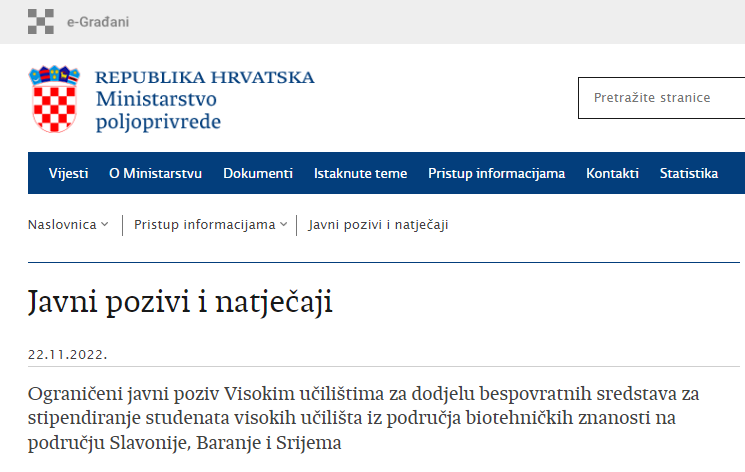This screenshot has height=472, width=745.
Task: Open the Vijesti menu item
Action: coord(68,173)
